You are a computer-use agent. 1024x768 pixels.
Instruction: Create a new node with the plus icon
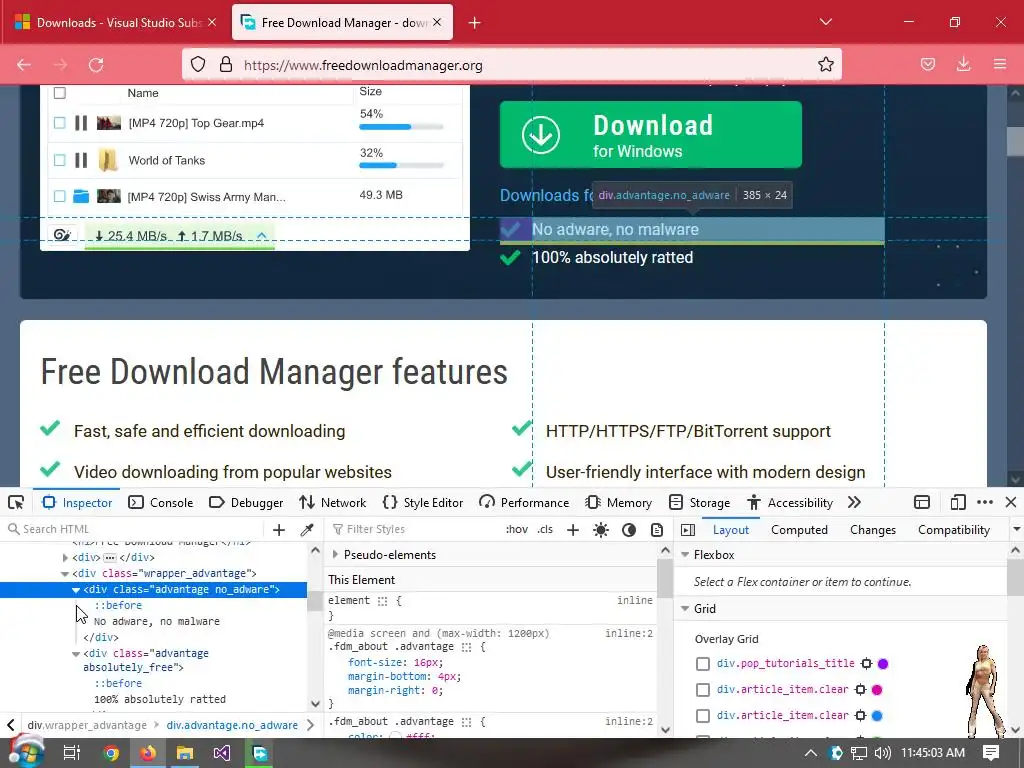coord(279,530)
